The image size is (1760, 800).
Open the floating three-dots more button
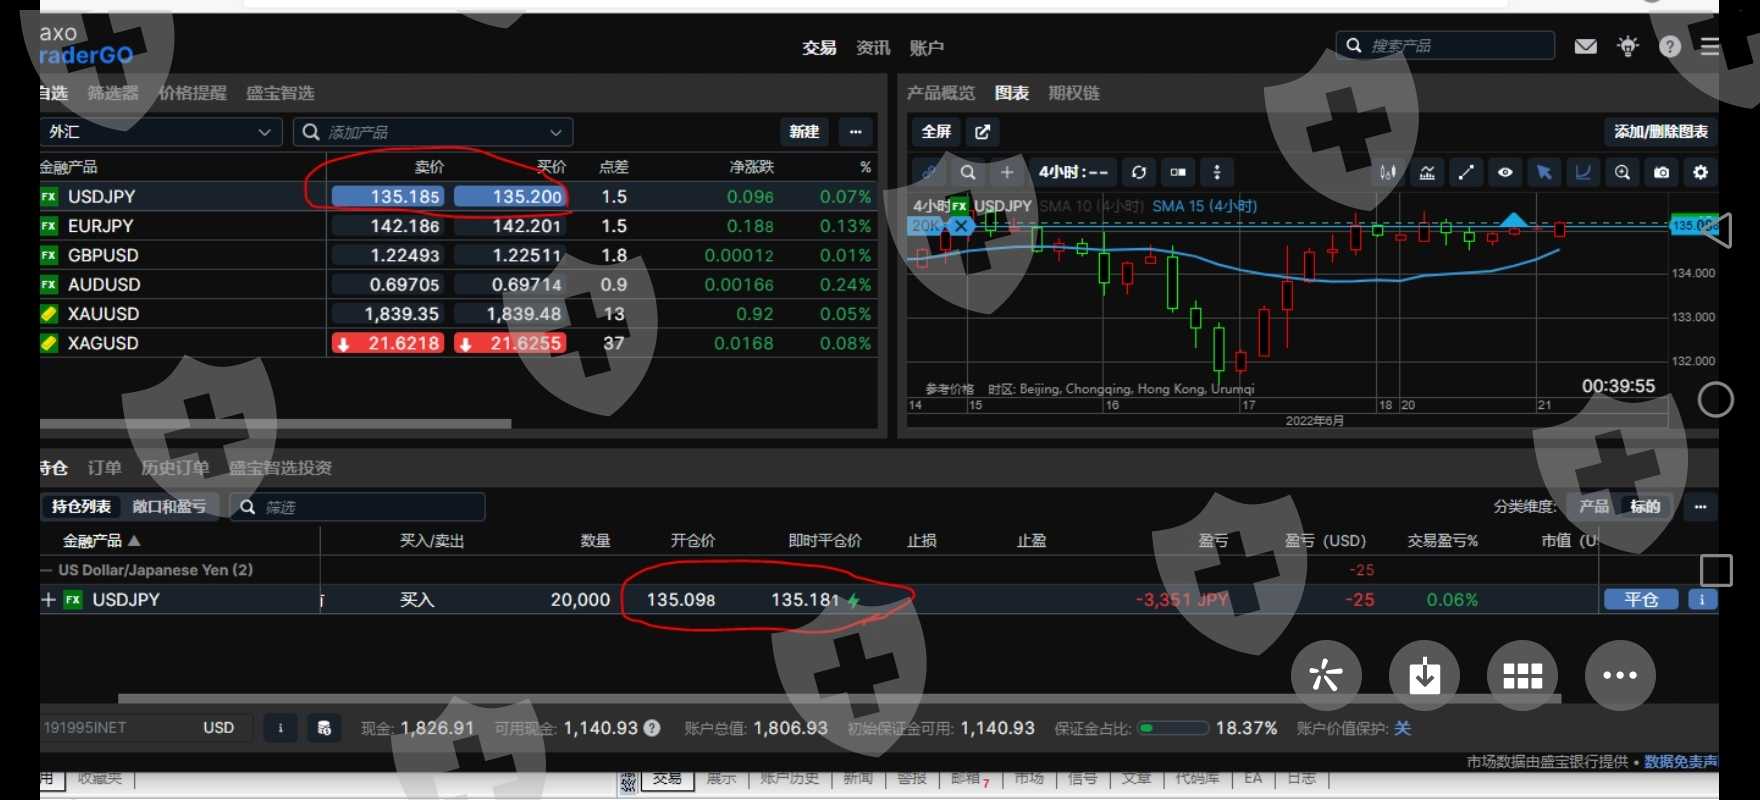1620,675
